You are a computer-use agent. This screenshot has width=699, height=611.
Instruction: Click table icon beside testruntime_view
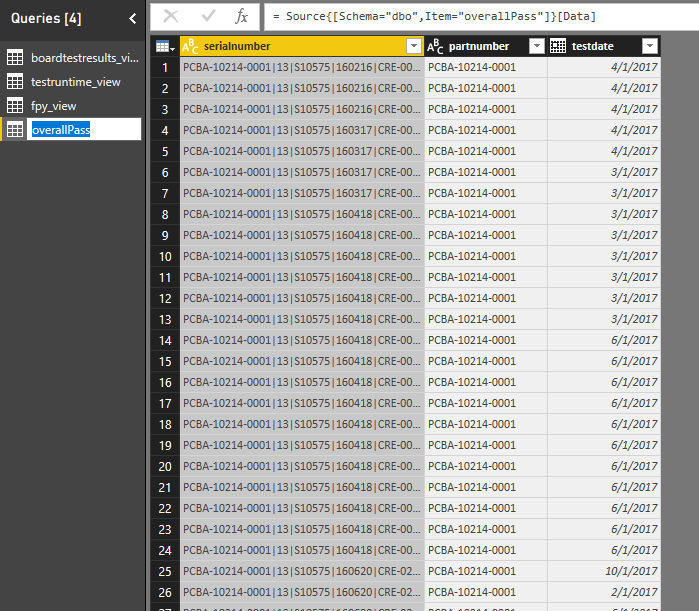(x=15, y=82)
